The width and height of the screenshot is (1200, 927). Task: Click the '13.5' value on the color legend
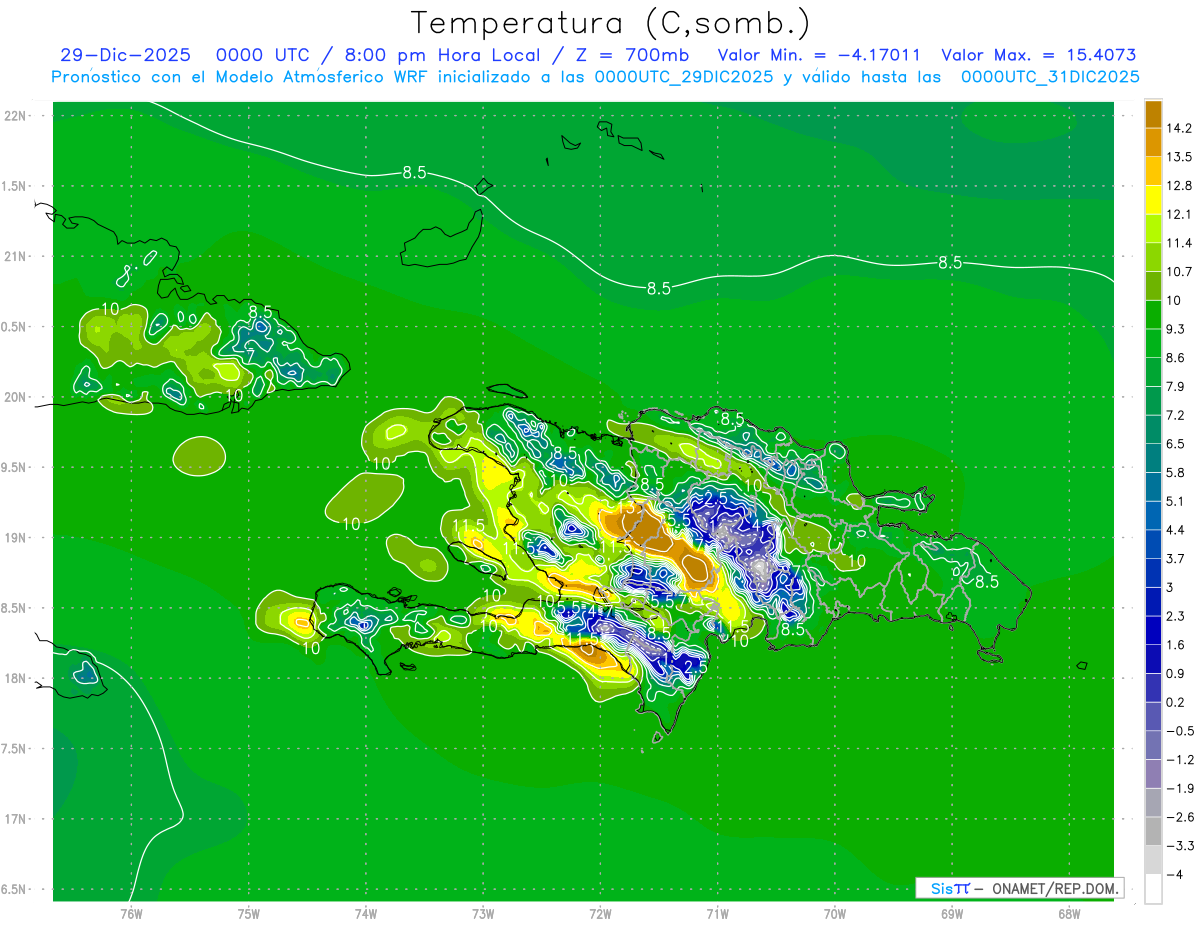pyautogui.click(x=1180, y=157)
